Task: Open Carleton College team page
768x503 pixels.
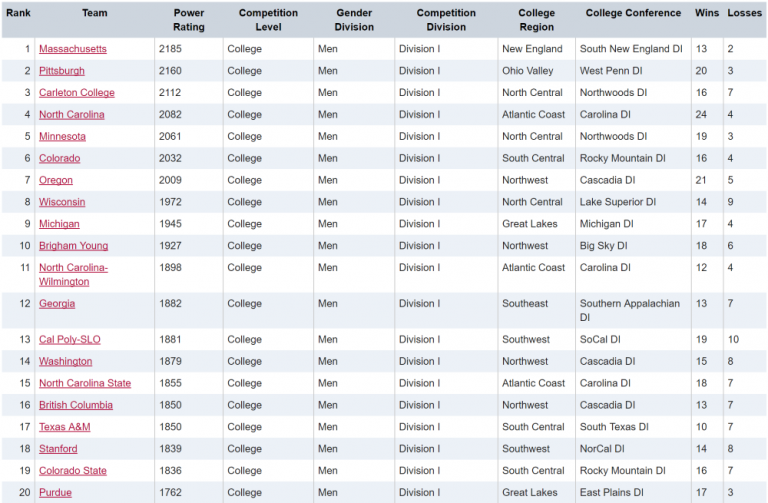Action: [76, 93]
